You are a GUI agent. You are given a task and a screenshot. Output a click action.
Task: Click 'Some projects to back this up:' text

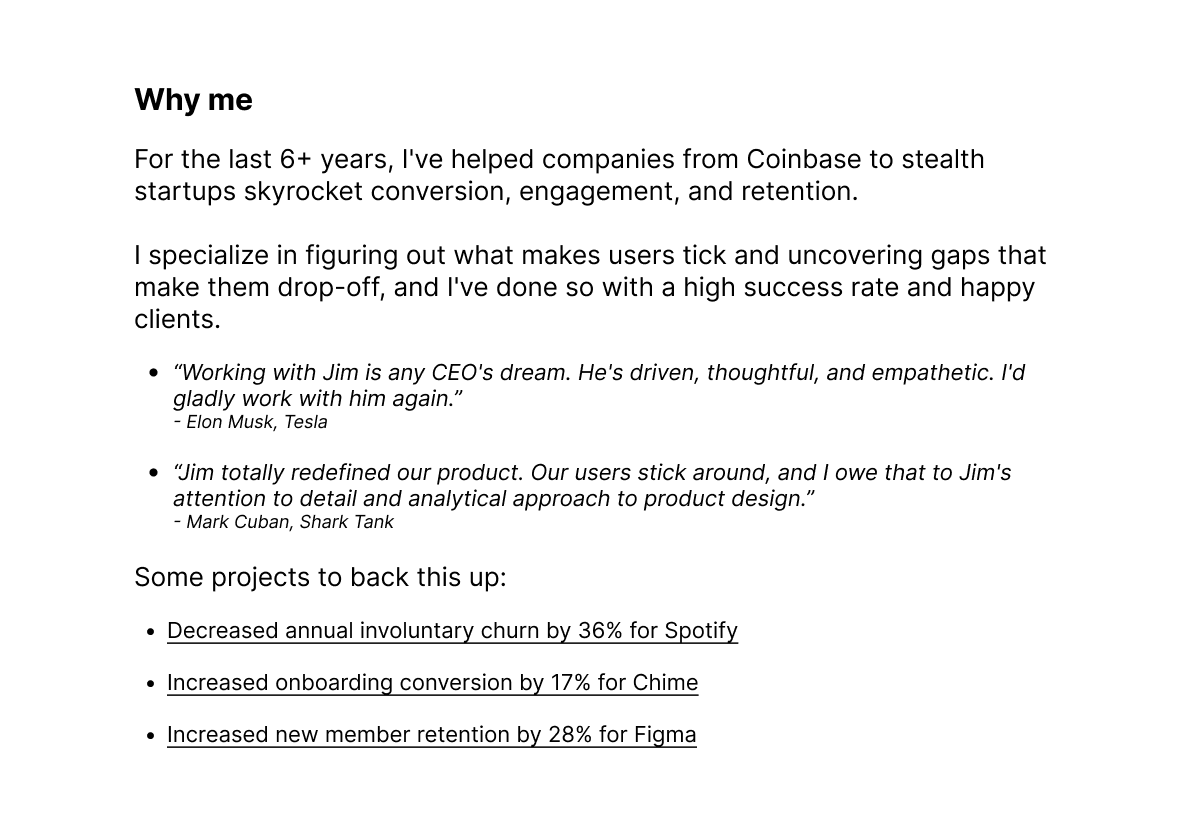(320, 578)
